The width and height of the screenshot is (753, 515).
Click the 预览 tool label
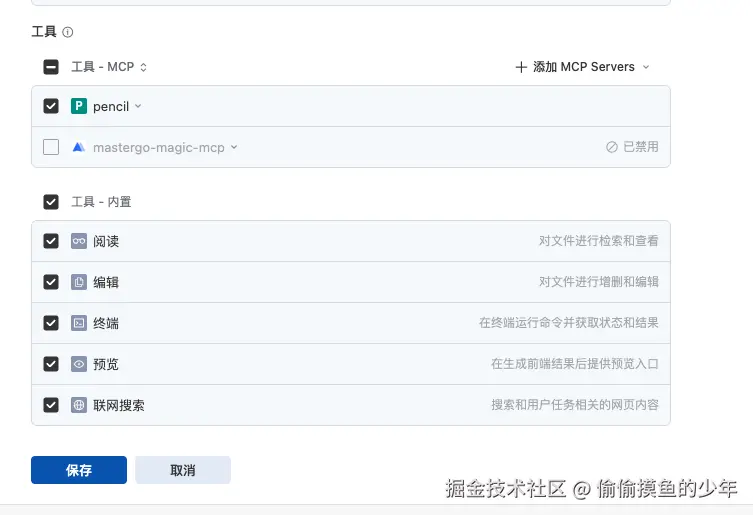point(106,364)
